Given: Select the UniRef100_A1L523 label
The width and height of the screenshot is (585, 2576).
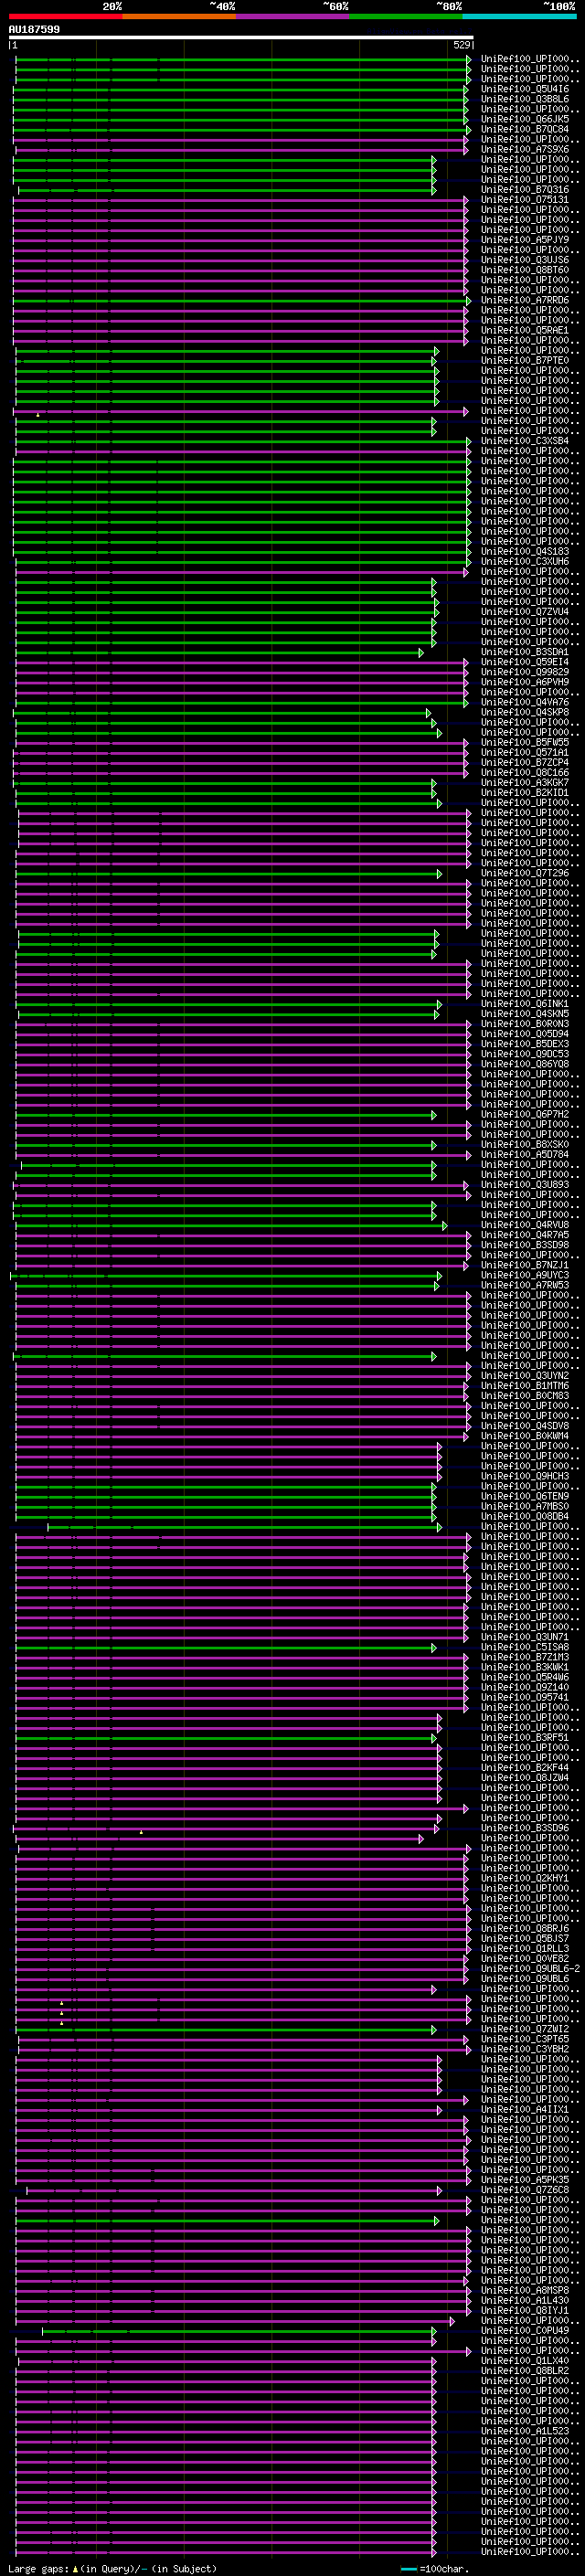Looking at the screenshot, I should [525, 2431].
